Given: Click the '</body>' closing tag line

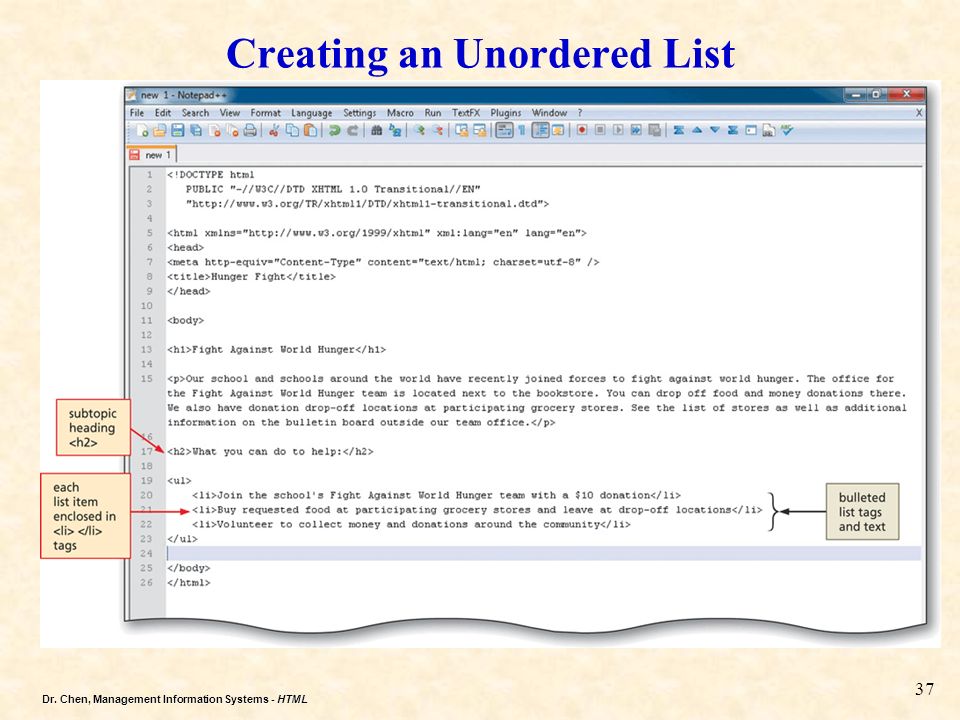Looking at the screenshot, I should [x=189, y=568].
